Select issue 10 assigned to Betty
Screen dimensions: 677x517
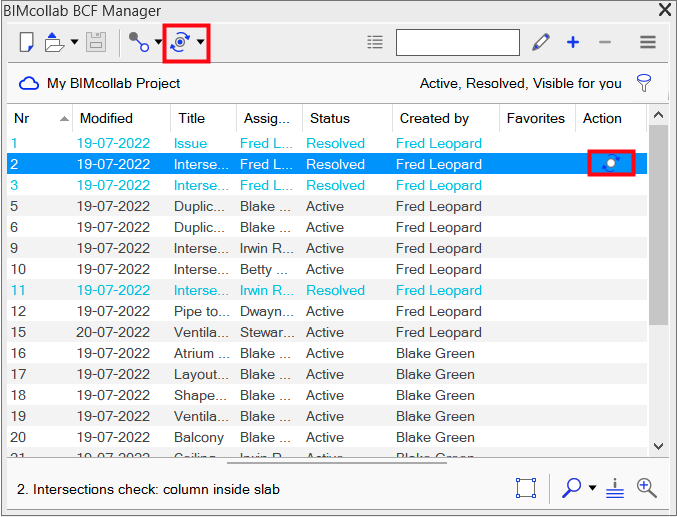[264, 270]
